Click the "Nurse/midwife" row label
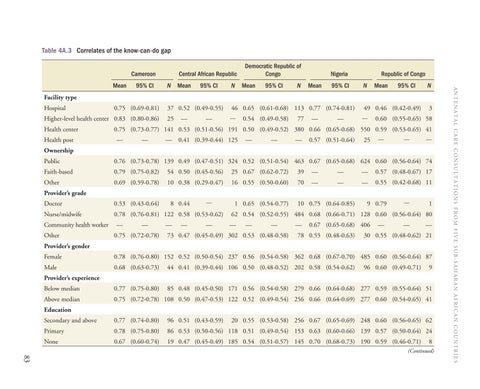This screenshot has width=480, height=389. (x=63, y=214)
